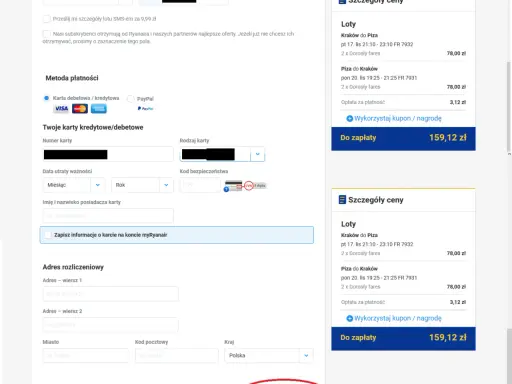Click the Adres rozliczeniowy heading
The width and height of the screenshot is (512, 384).
tap(73, 267)
